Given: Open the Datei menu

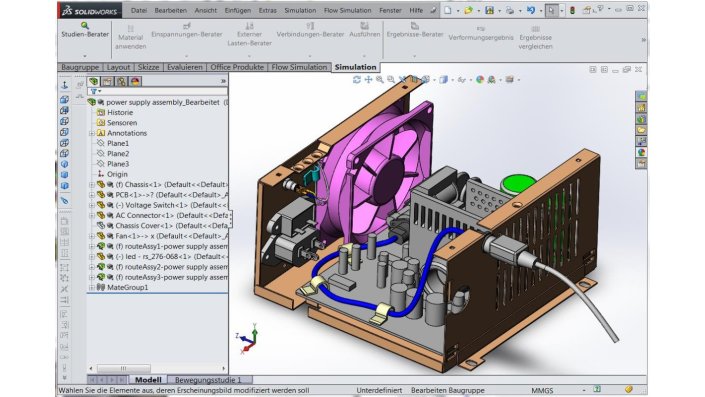Looking at the screenshot, I should [138, 10].
